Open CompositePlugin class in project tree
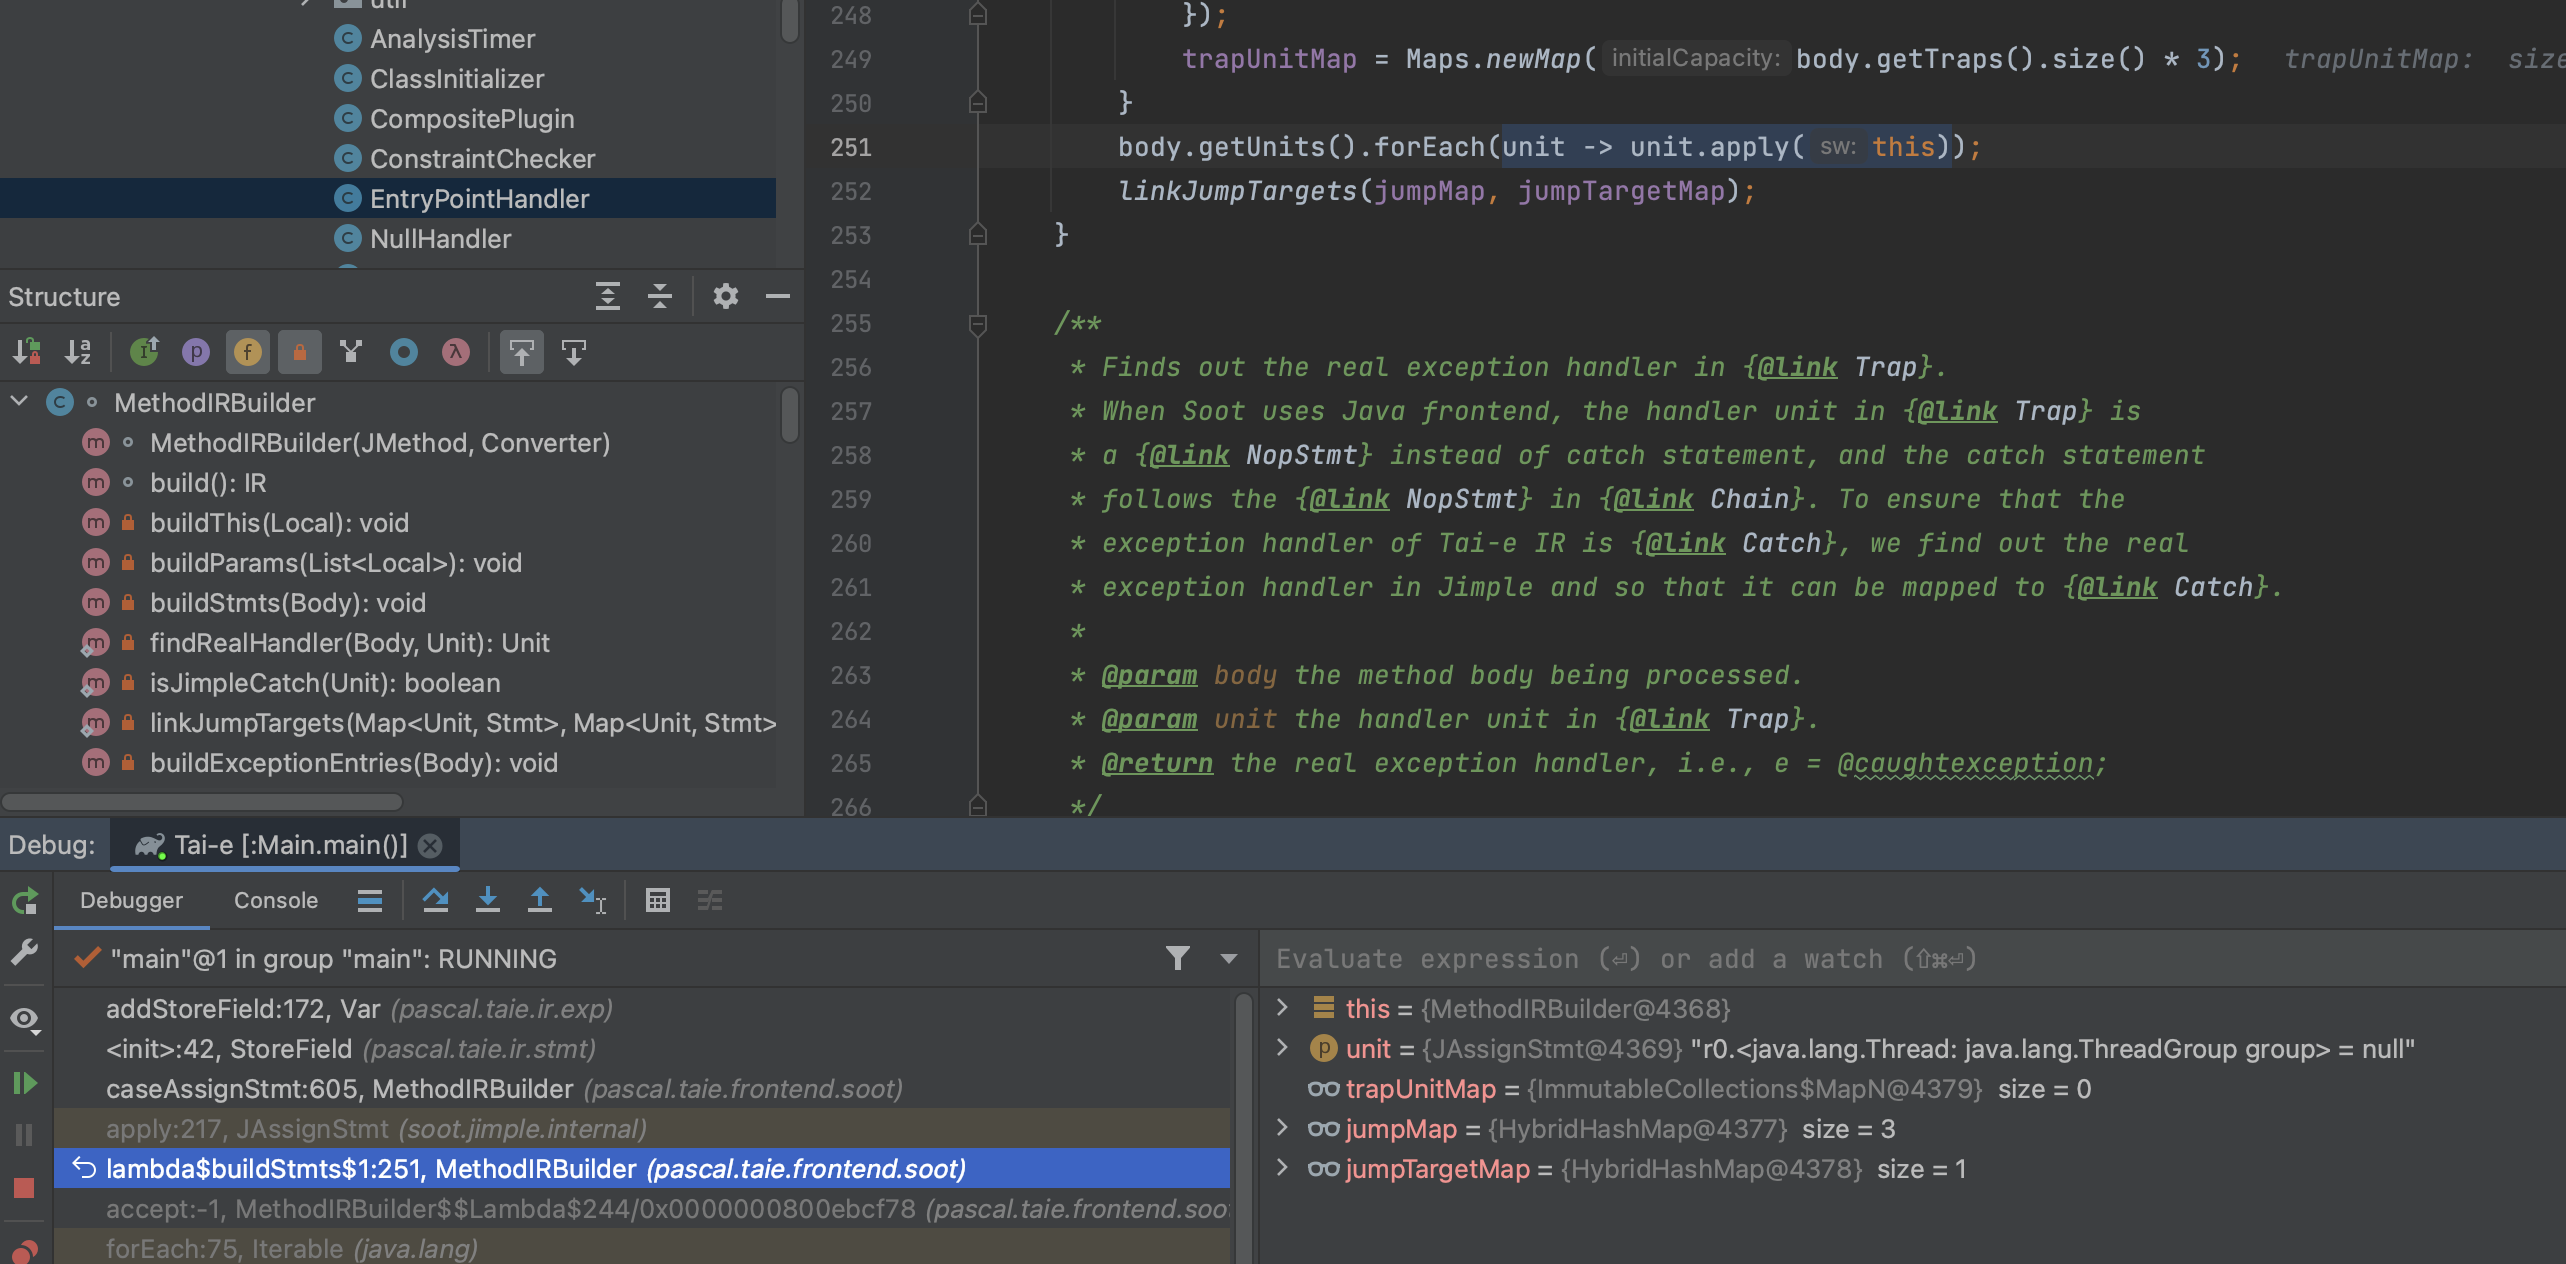Viewport: 2566px width, 1264px height. [472, 119]
